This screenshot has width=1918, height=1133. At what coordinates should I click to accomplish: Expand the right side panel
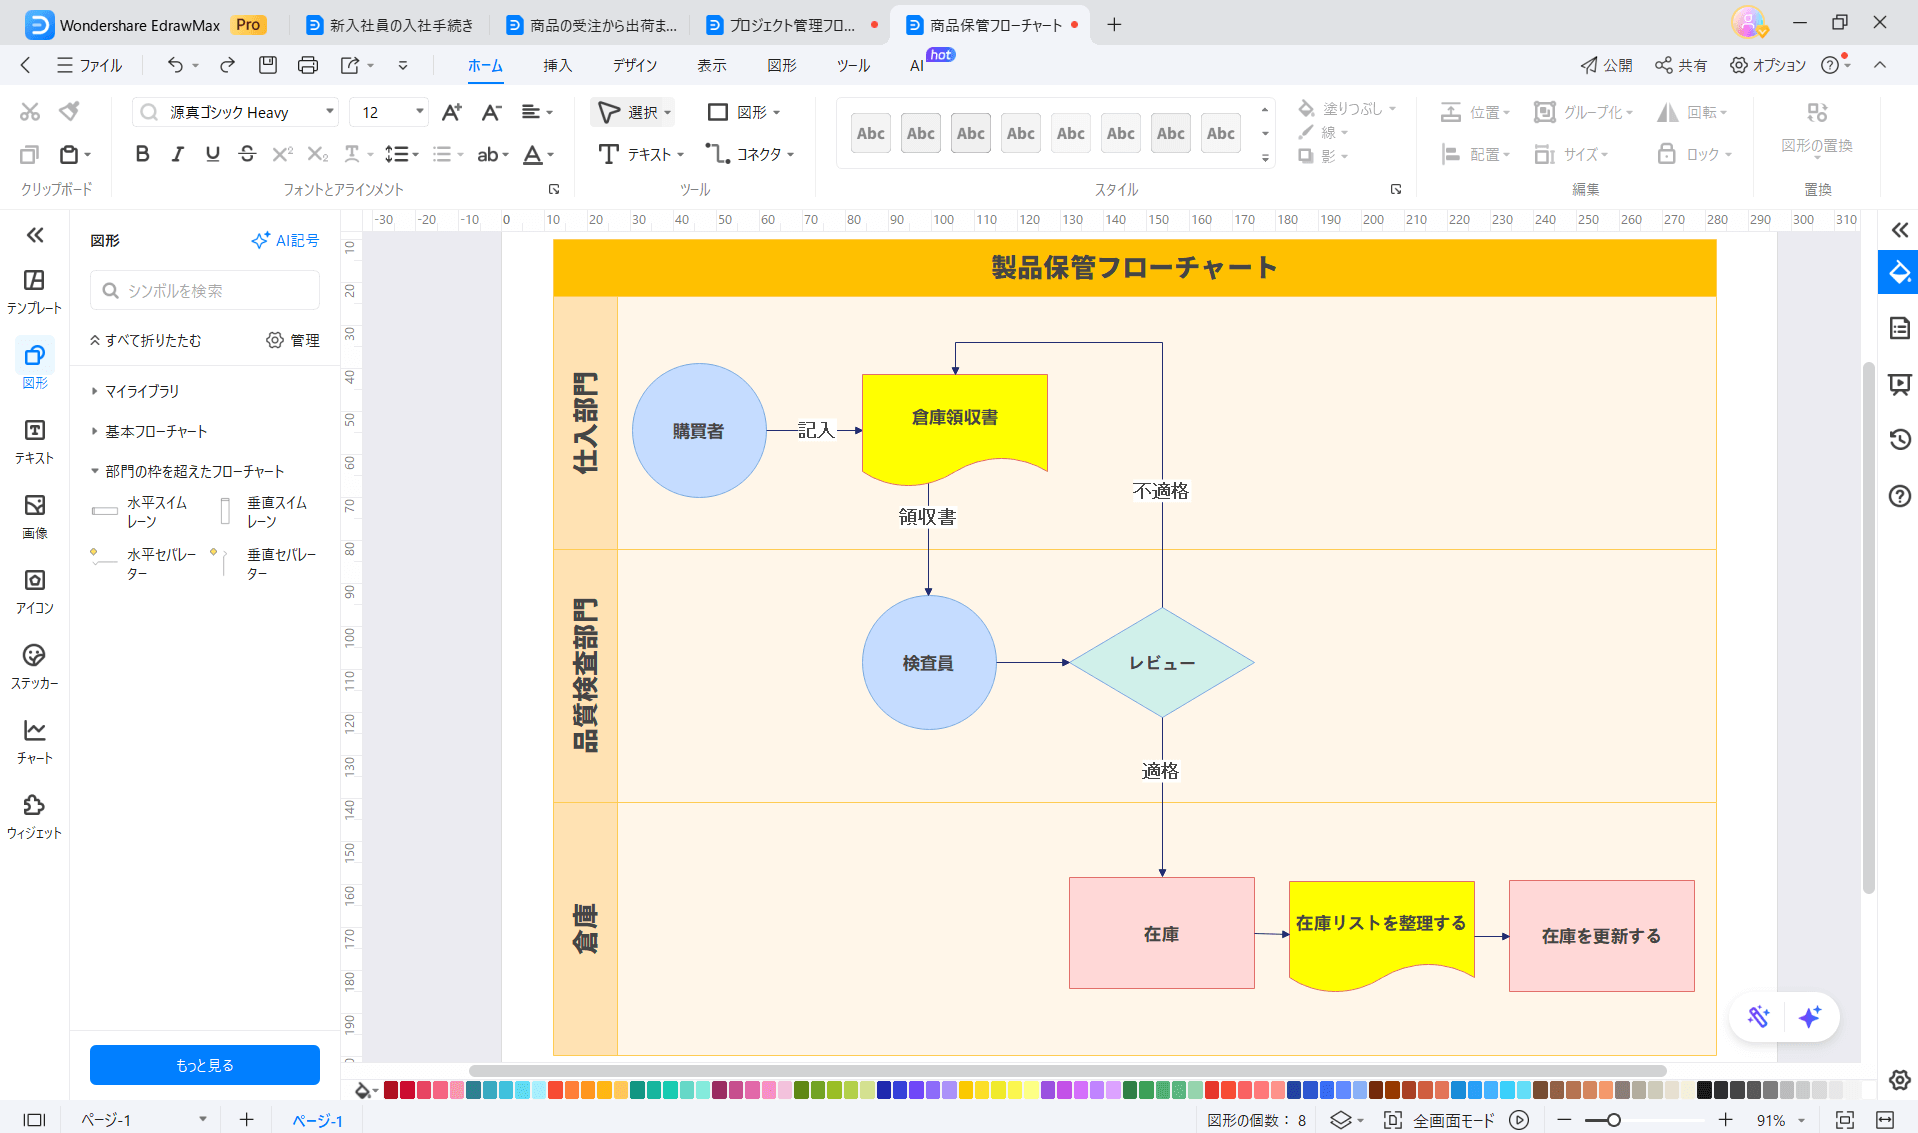1899,230
